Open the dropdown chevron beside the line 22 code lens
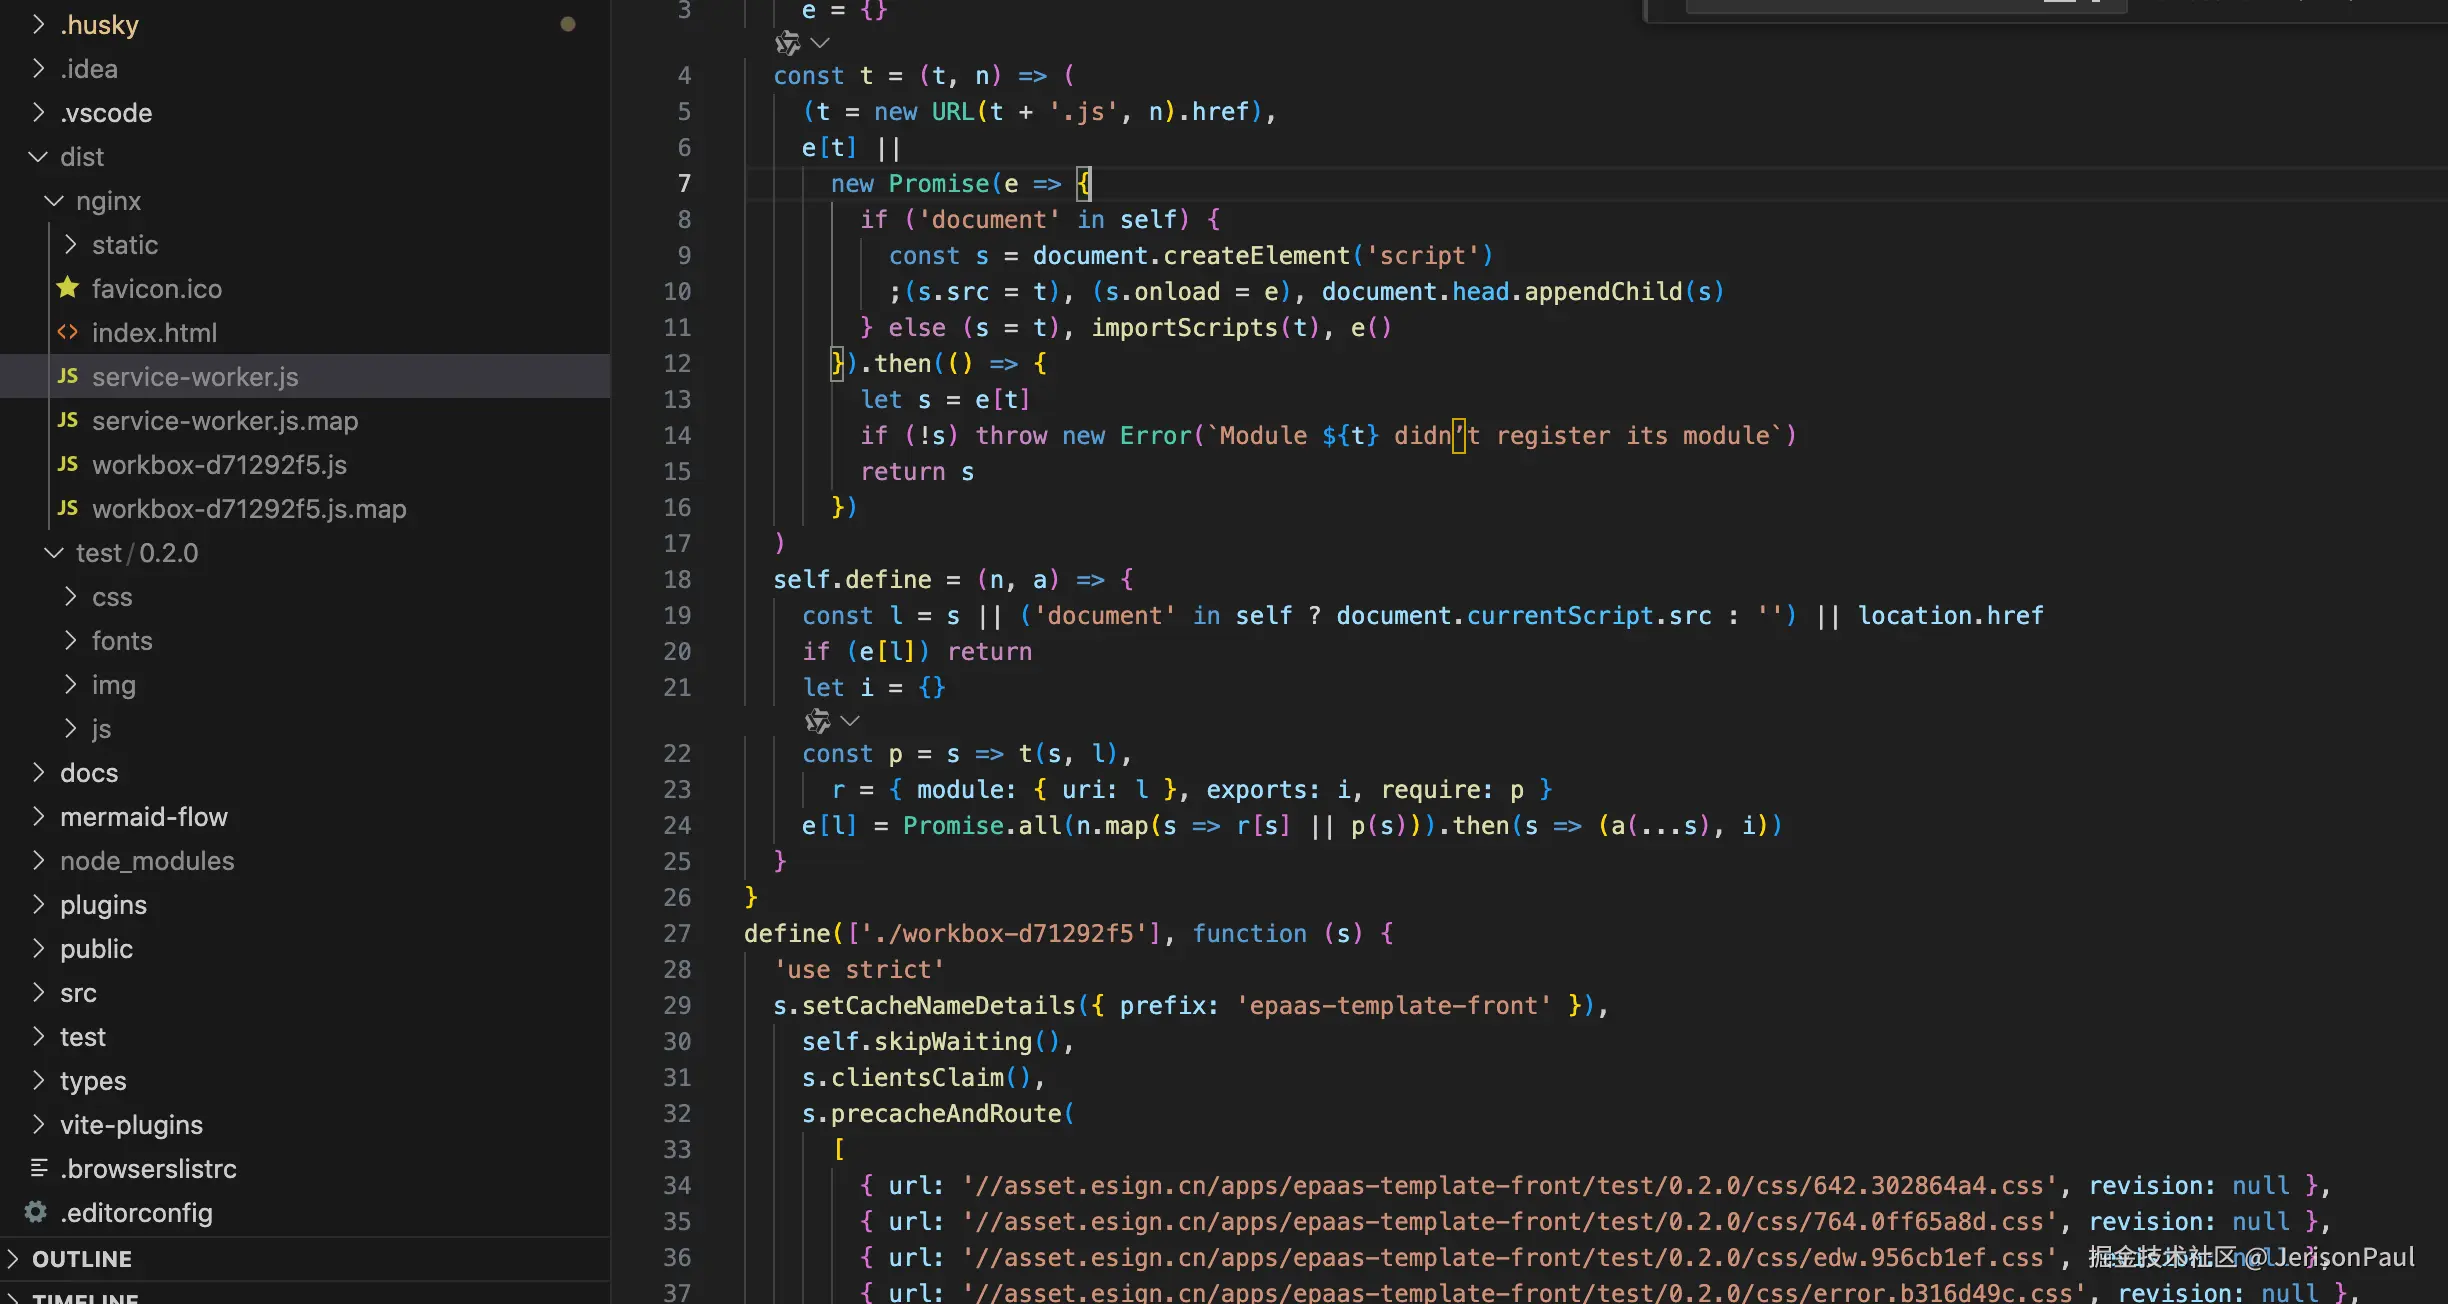This screenshot has width=2448, height=1304. pyautogui.click(x=851, y=720)
